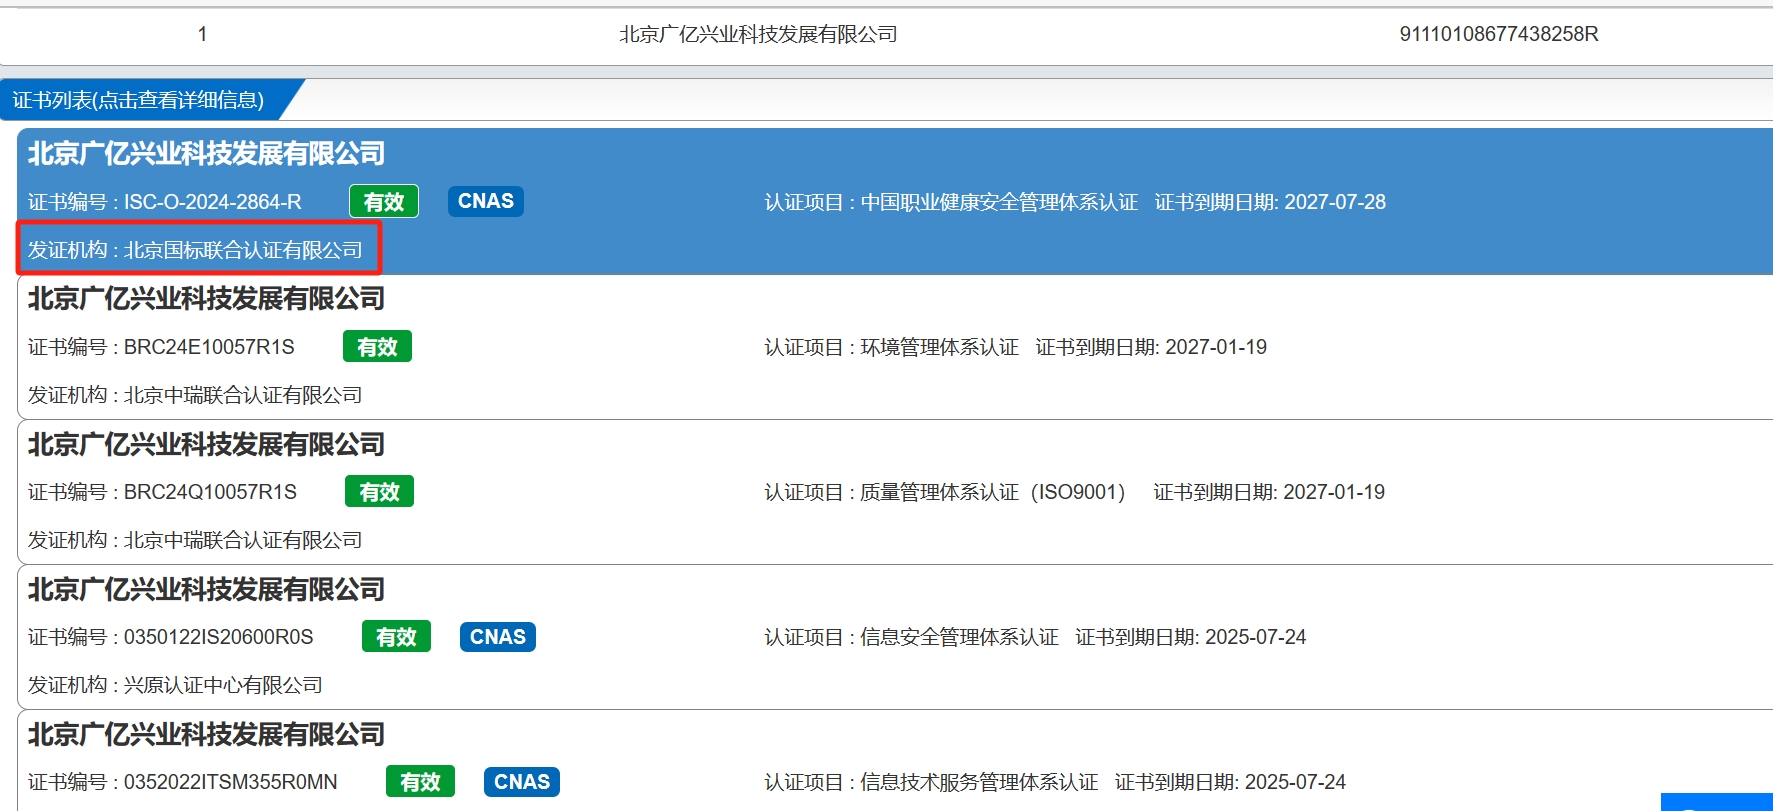This screenshot has width=1773, height=811.
Task: Open certificate 0350122IS20600R0S company title
Action: click(207, 589)
